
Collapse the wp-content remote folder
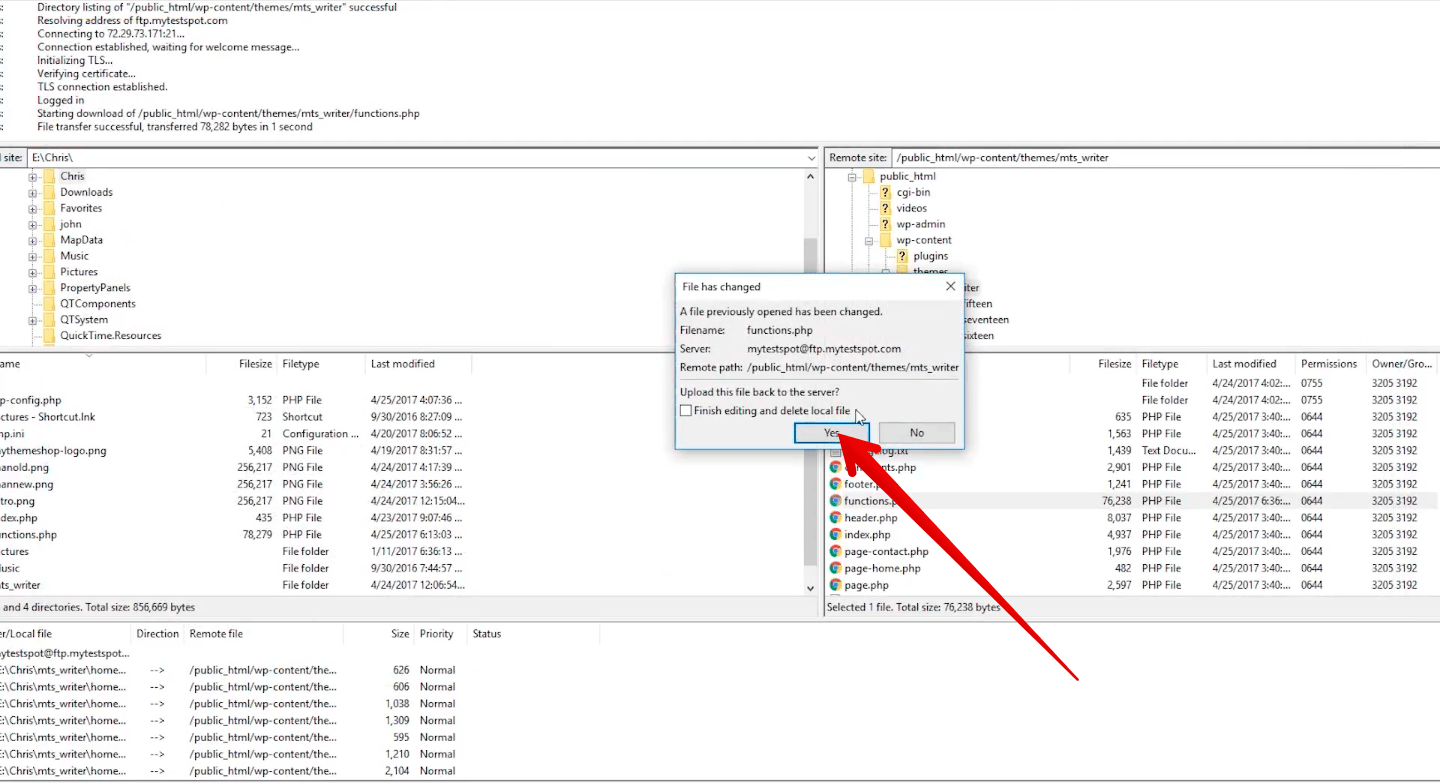click(870, 240)
